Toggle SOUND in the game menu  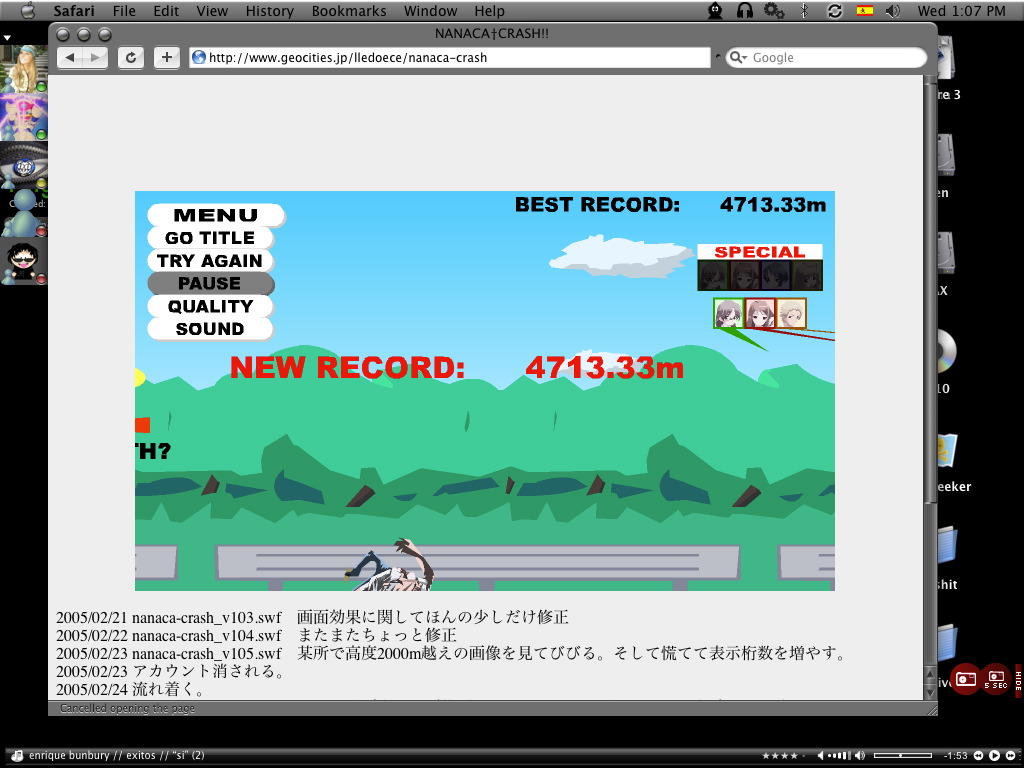[x=210, y=329]
